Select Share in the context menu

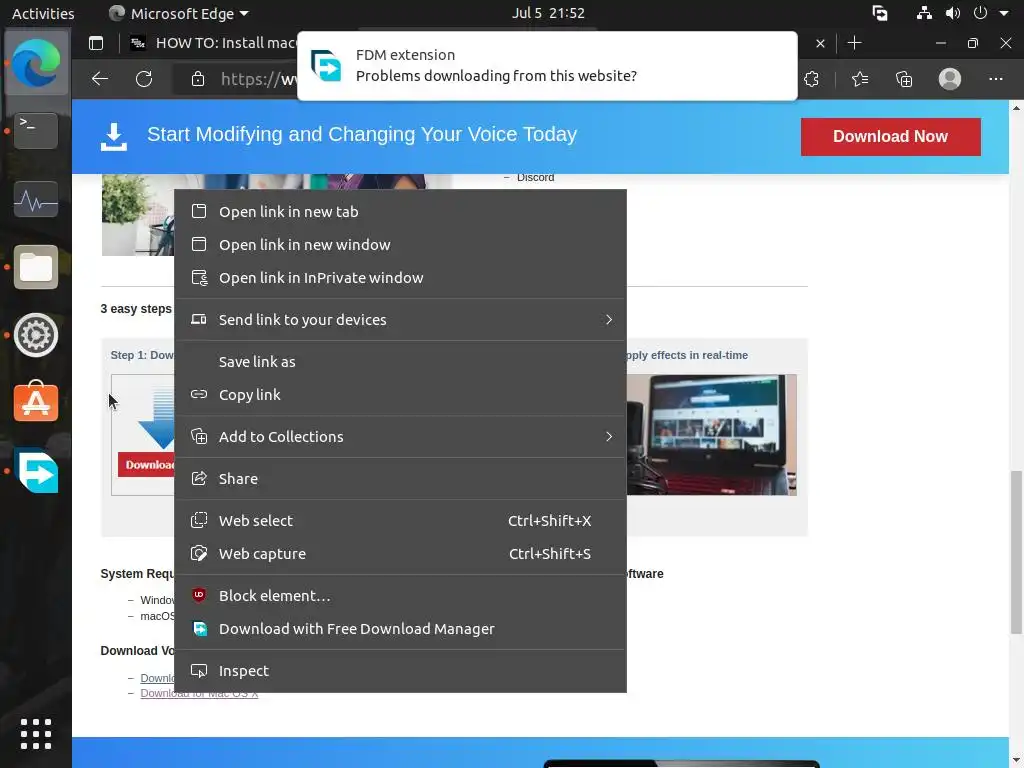pyautogui.click(x=400, y=478)
